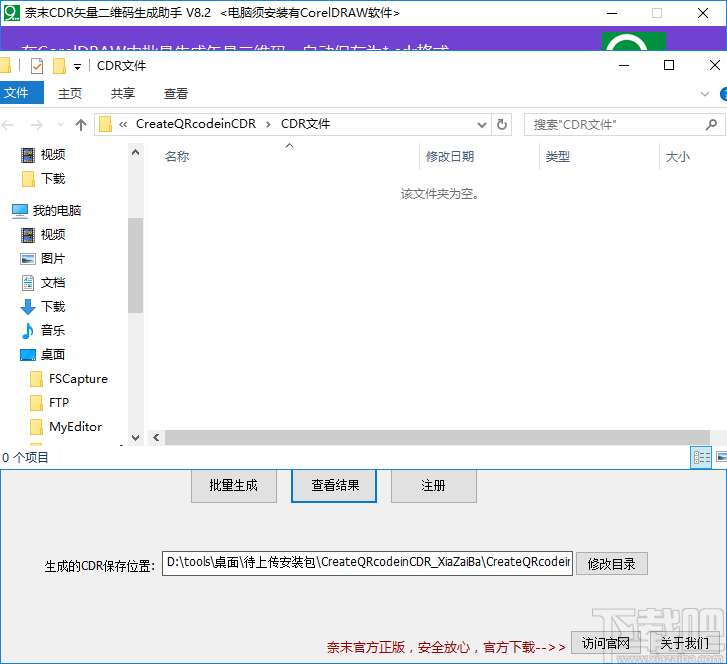Open the yellow 下载 folder in sidebar
The height and width of the screenshot is (664, 727).
[x=43, y=179]
